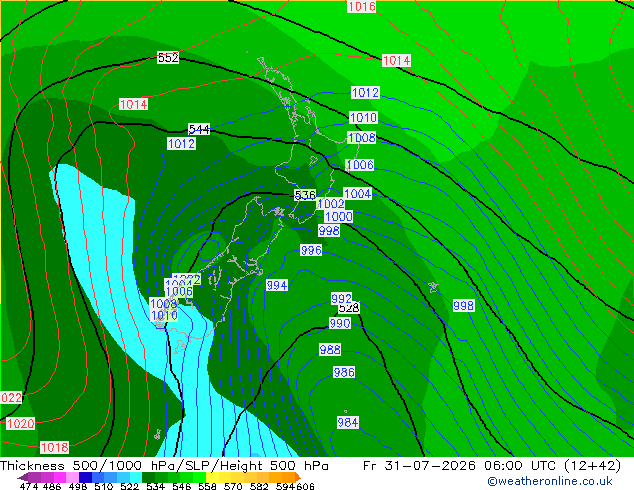The height and width of the screenshot is (490, 634).
Task: Click the blue 998 label below 1000
Action: (x=329, y=231)
